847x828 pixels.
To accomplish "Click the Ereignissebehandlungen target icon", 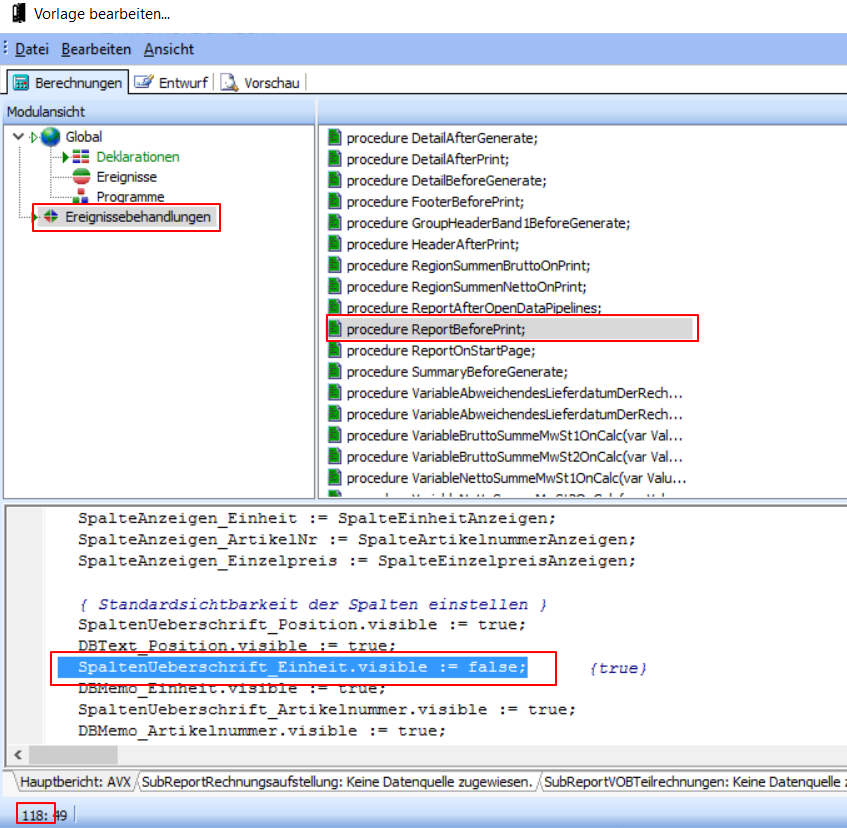I will tap(51, 217).
